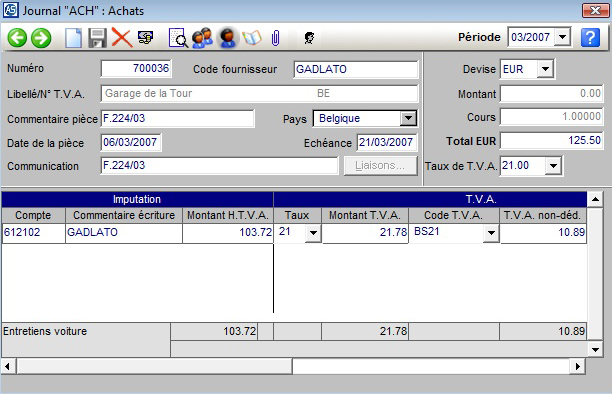Save the entry with the floppy disk icon
Image resolution: width=612 pixels, height=394 pixels.
coord(97,38)
